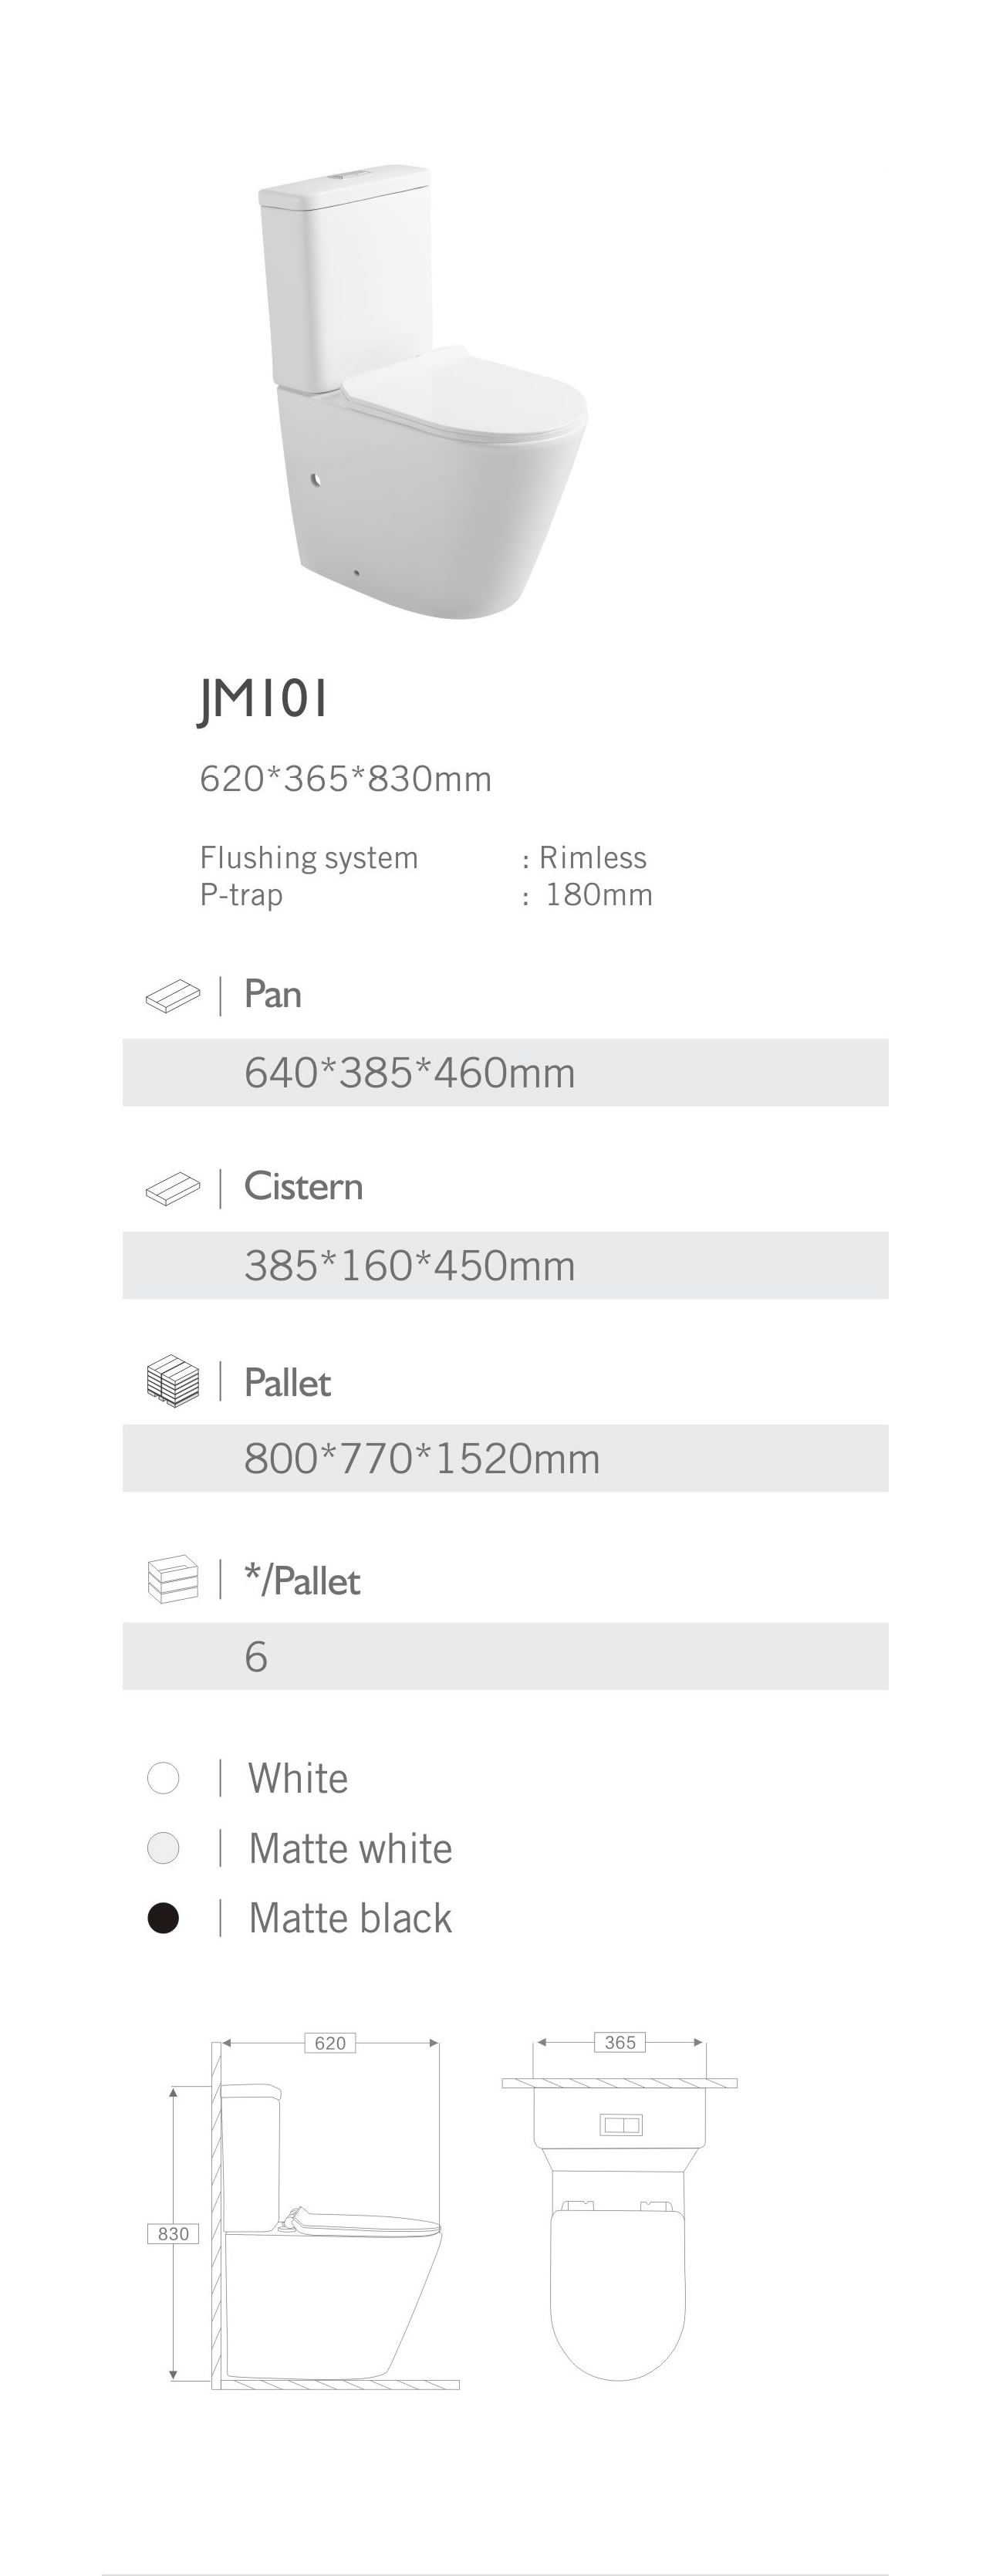986x2576 pixels.
Task: Click the Cistern box icon
Action: pos(172,1189)
